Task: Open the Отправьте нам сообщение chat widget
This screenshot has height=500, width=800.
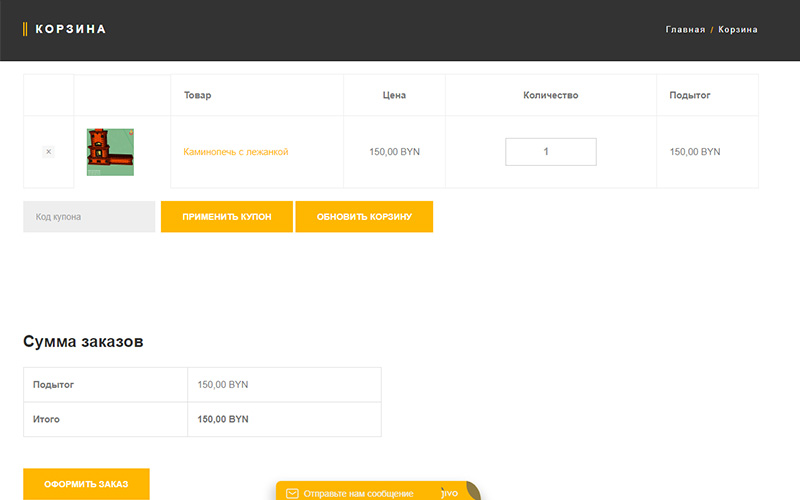Action: coord(378,491)
